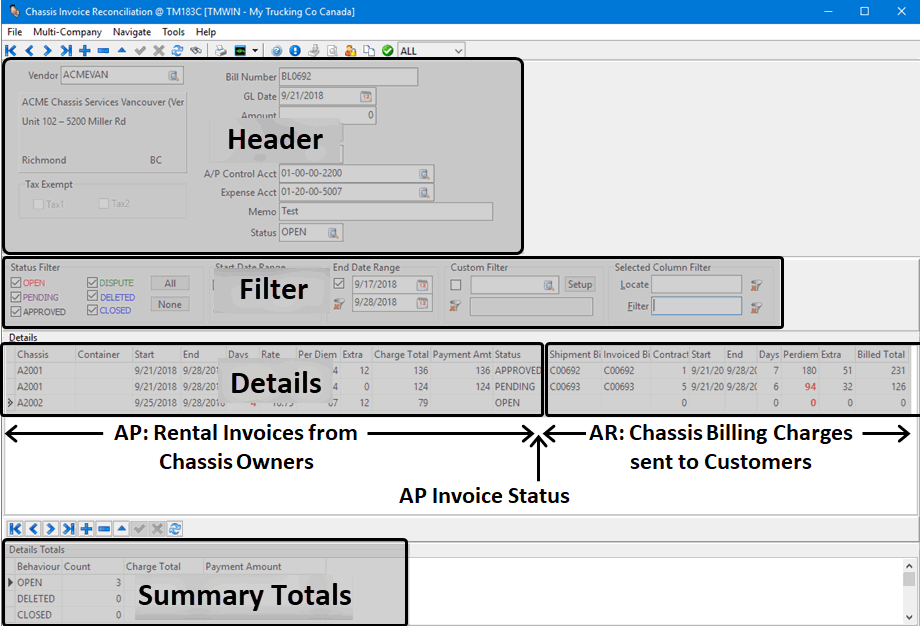Expand the ALL dropdown in toolbar
The image size is (920, 626).
(x=458, y=50)
